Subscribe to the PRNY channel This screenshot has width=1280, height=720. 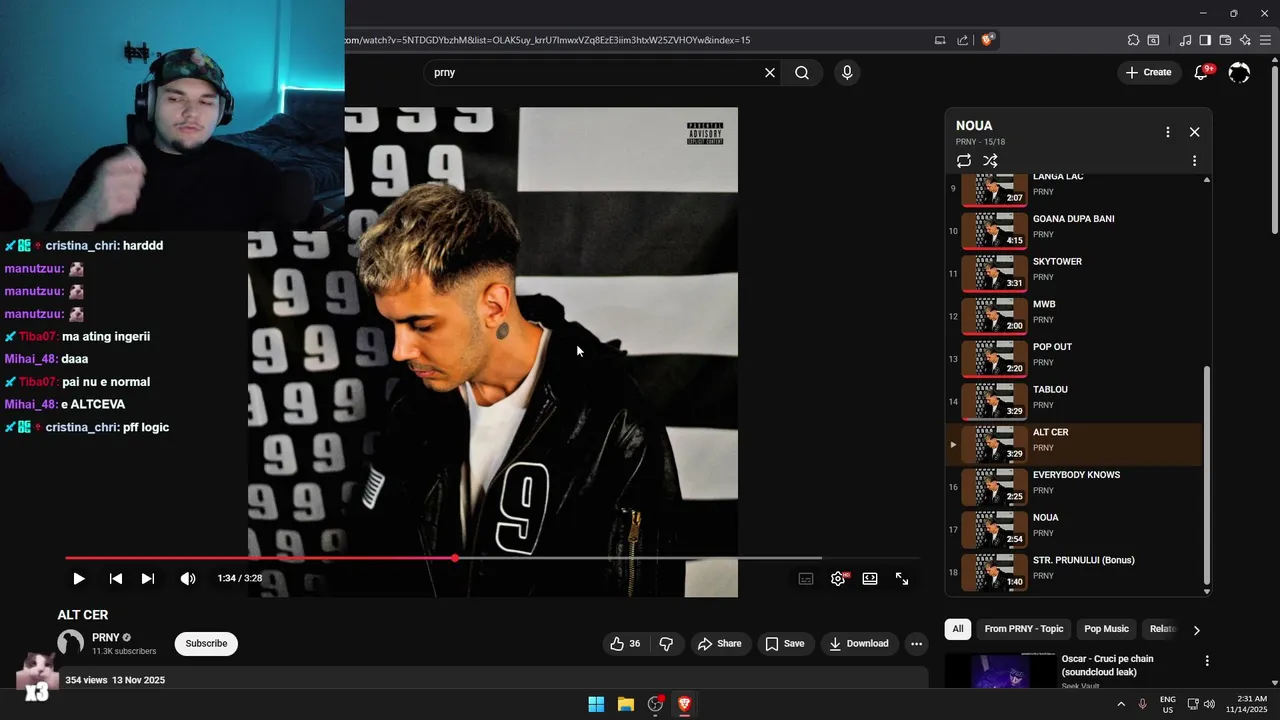click(x=206, y=644)
